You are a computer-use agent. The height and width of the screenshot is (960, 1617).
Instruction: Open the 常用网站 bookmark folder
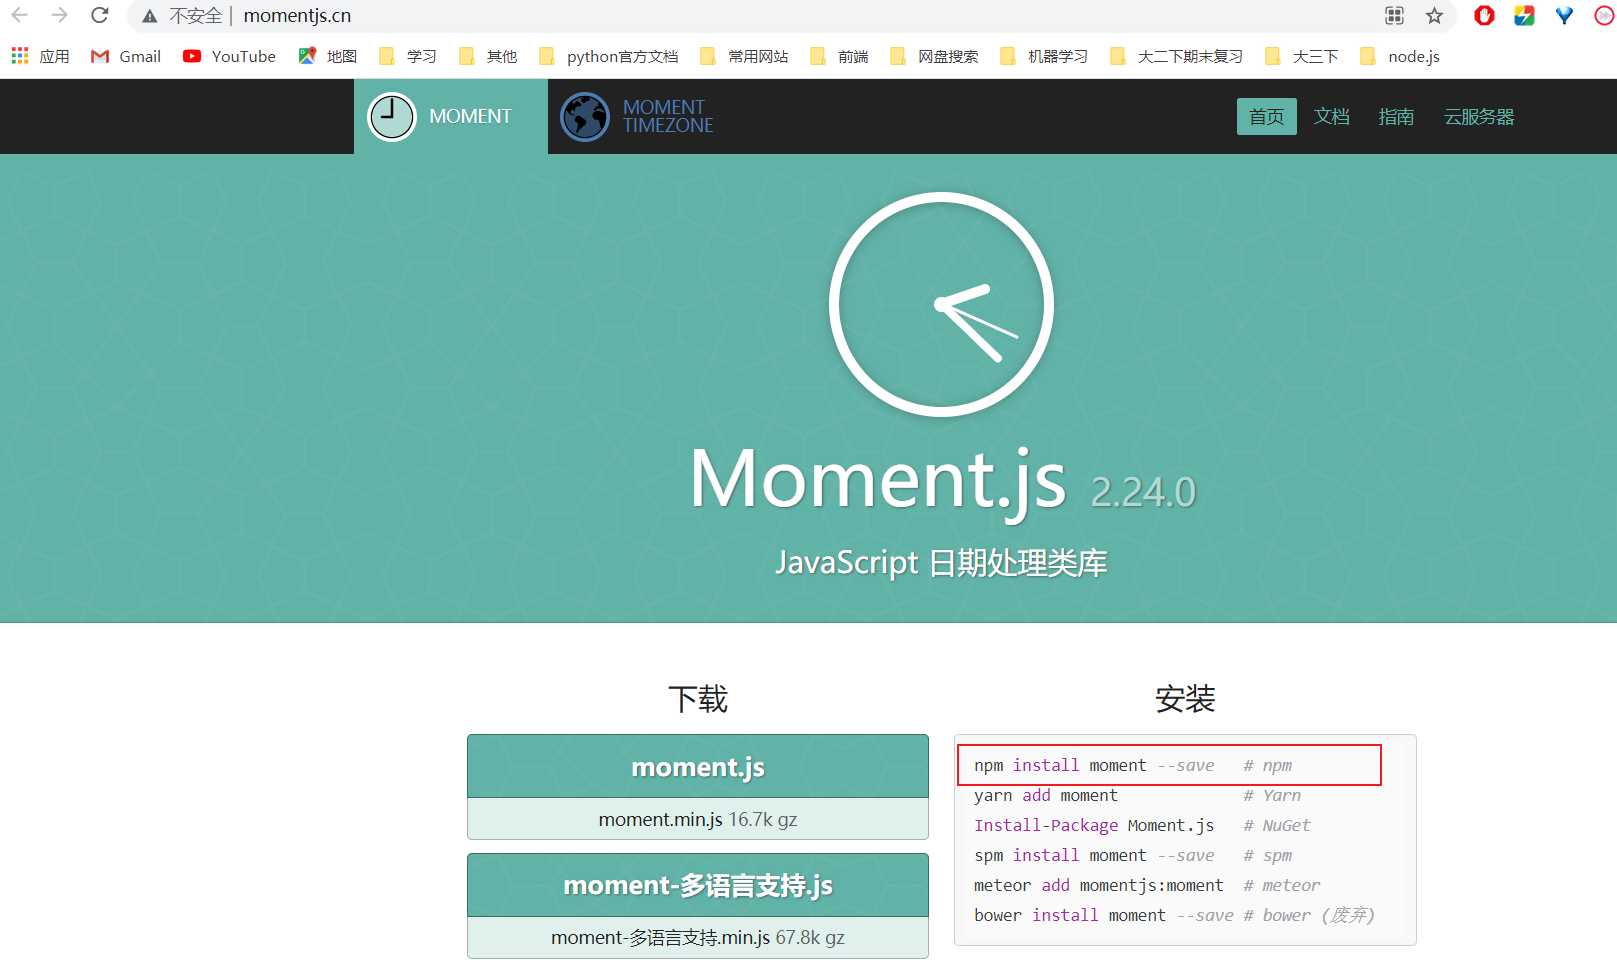[744, 56]
